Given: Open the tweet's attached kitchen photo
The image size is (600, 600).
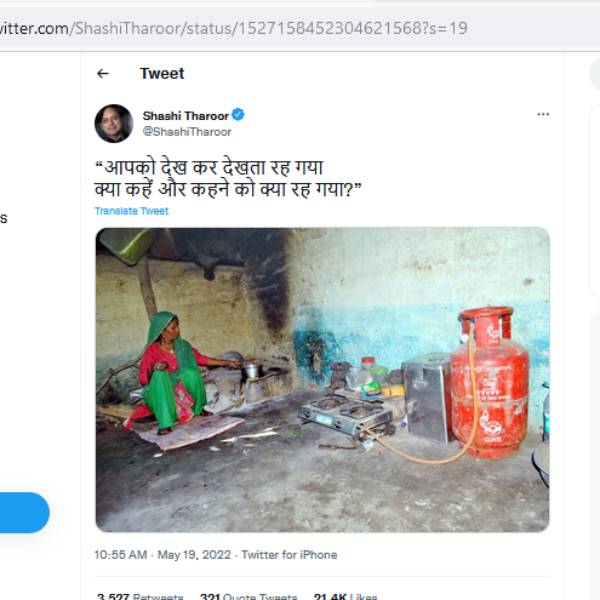Looking at the screenshot, I should click(322, 379).
